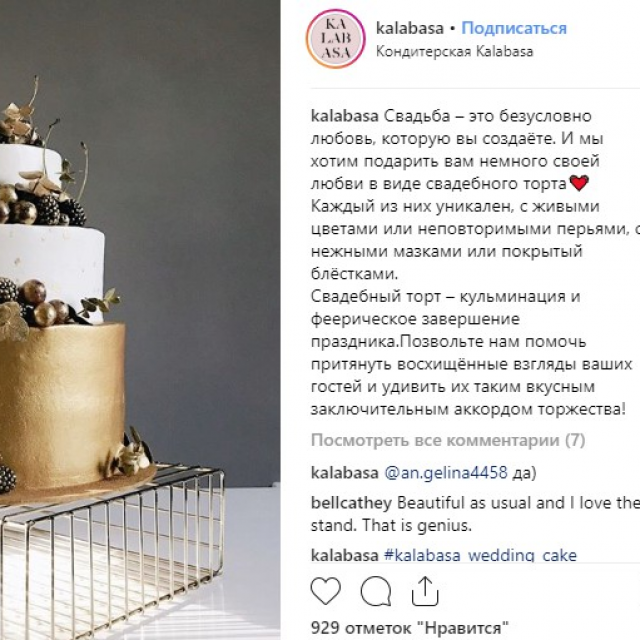The image size is (640, 640).
Task: View the 929 отметок "Нравится" likes list
Action: (409, 628)
